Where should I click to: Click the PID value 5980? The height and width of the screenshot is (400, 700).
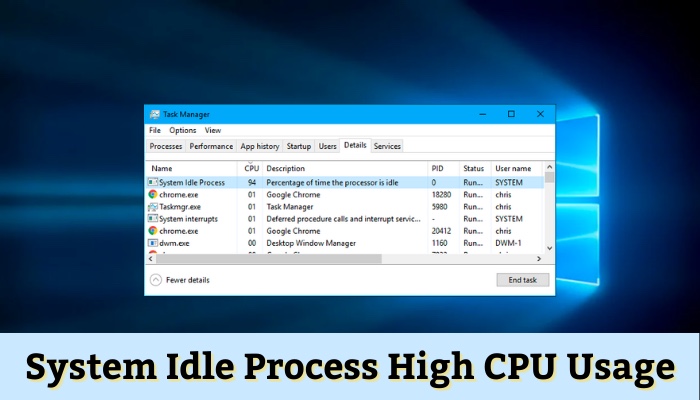439,207
